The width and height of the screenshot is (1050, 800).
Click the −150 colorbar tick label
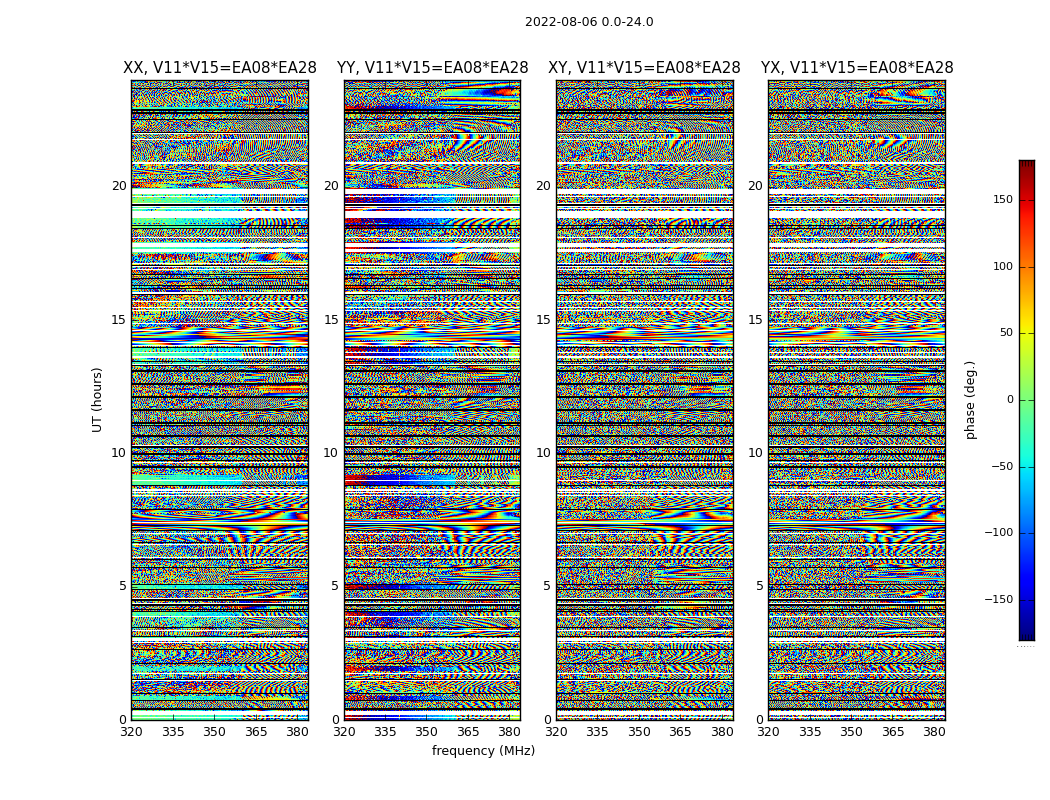click(x=998, y=599)
